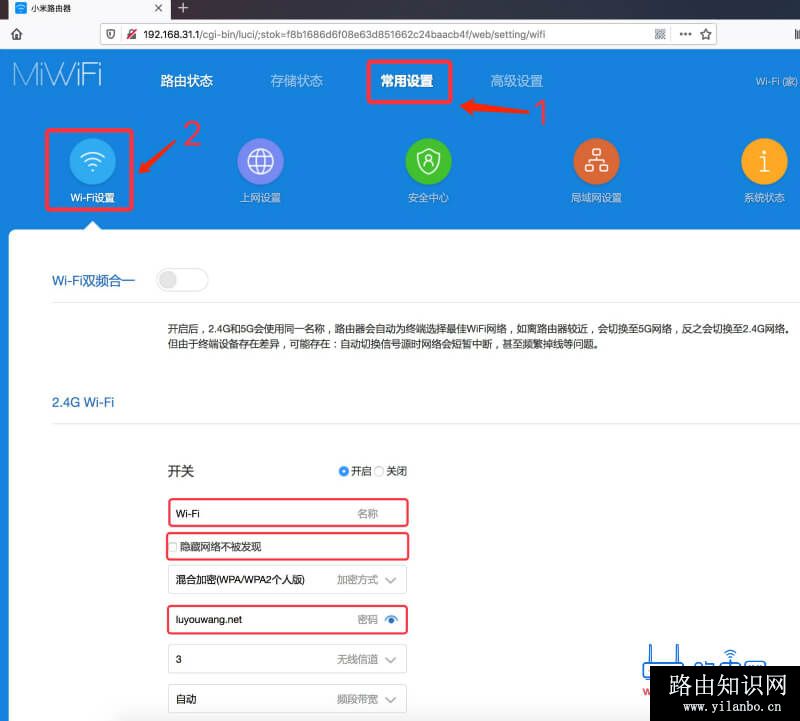Open Wi-Fi设置 icon

click(x=92, y=162)
